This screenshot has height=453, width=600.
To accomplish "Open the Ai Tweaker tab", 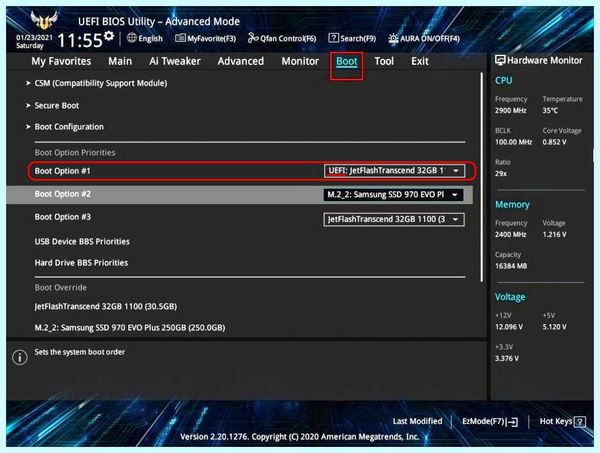I will point(175,61).
